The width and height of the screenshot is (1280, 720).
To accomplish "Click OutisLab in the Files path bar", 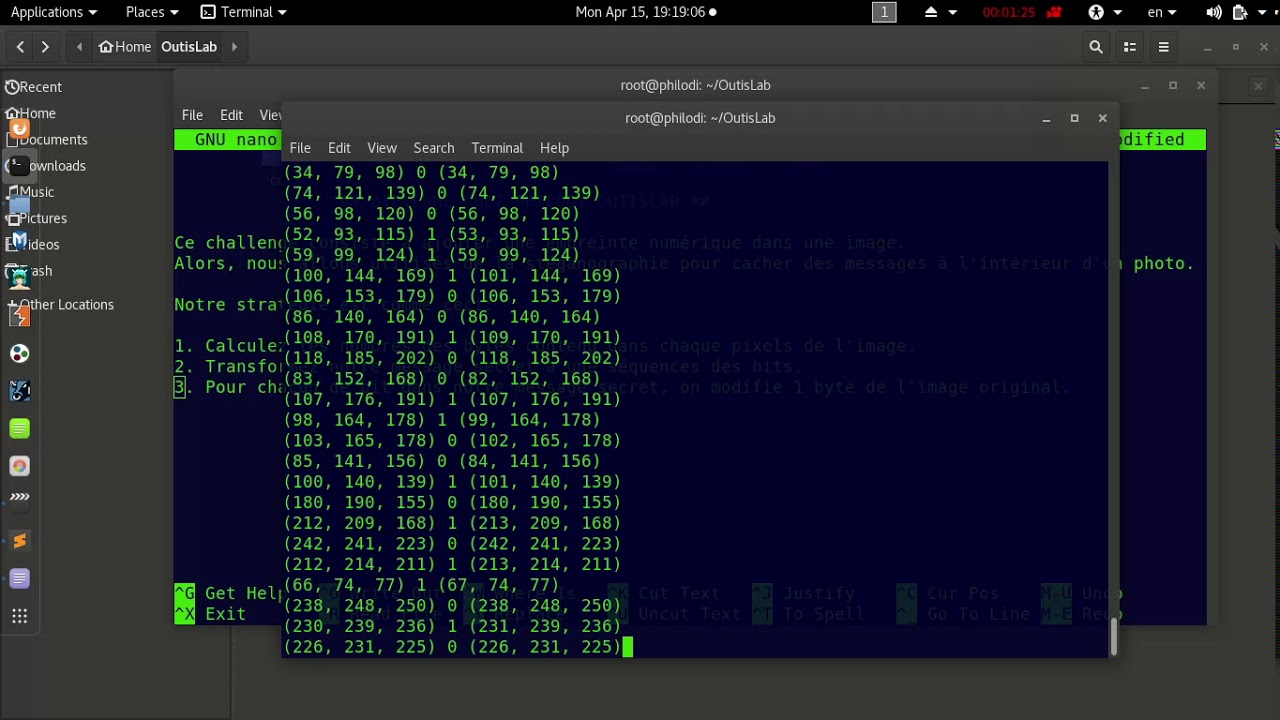I will (189, 47).
